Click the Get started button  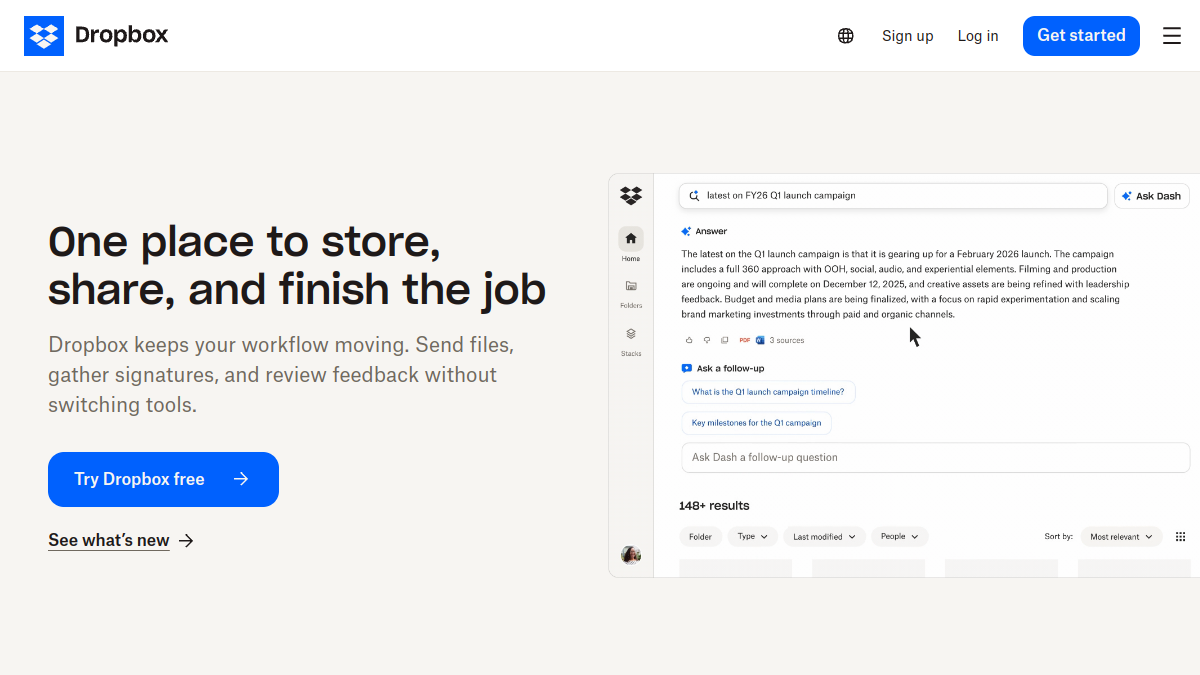(x=1081, y=36)
